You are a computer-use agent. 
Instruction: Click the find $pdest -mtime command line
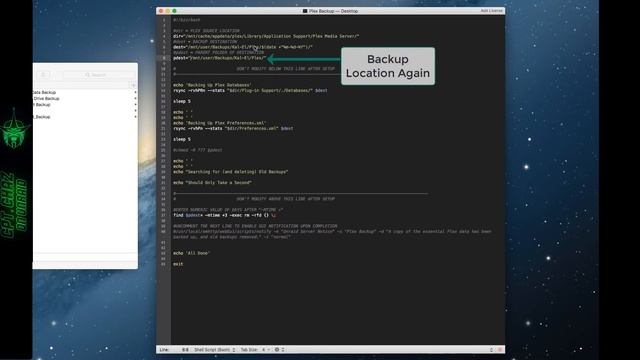pyautogui.click(x=224, y=215)
